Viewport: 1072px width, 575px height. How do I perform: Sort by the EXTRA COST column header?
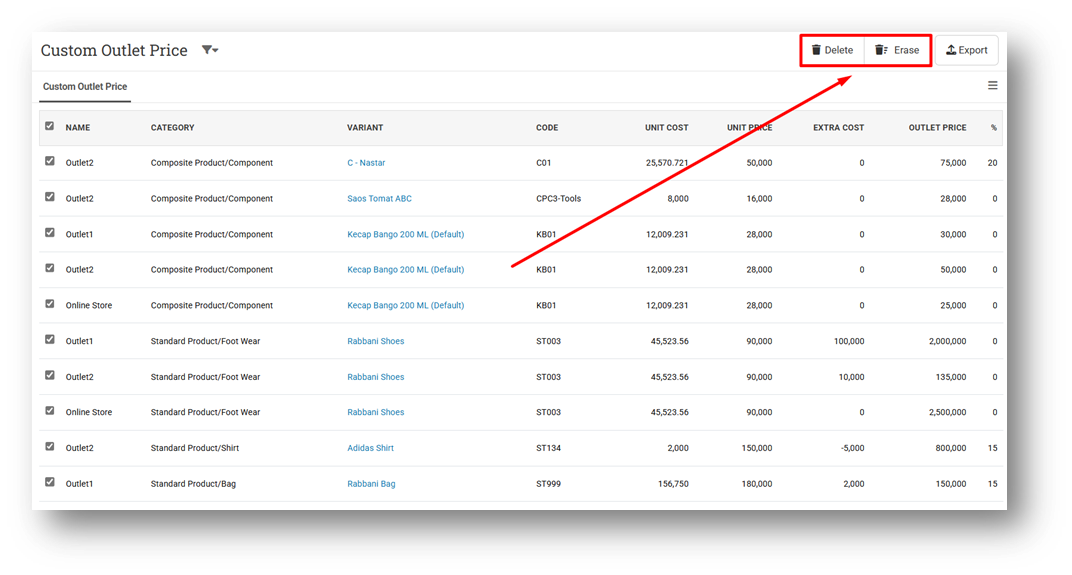[x=838, y=128]
